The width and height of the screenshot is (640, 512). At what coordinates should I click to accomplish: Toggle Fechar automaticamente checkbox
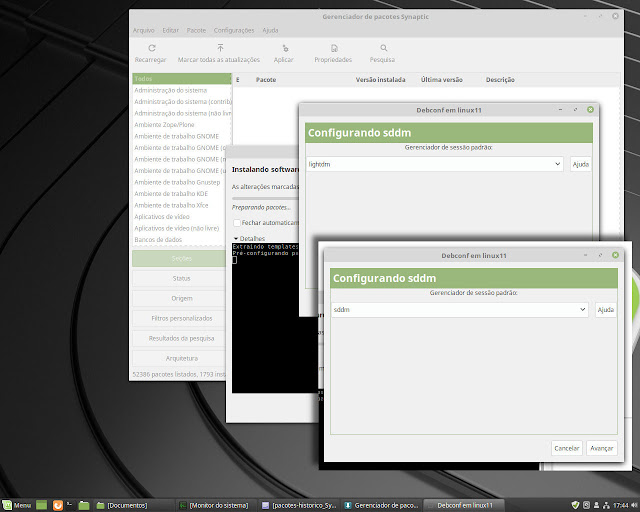(x=237, y=223)
